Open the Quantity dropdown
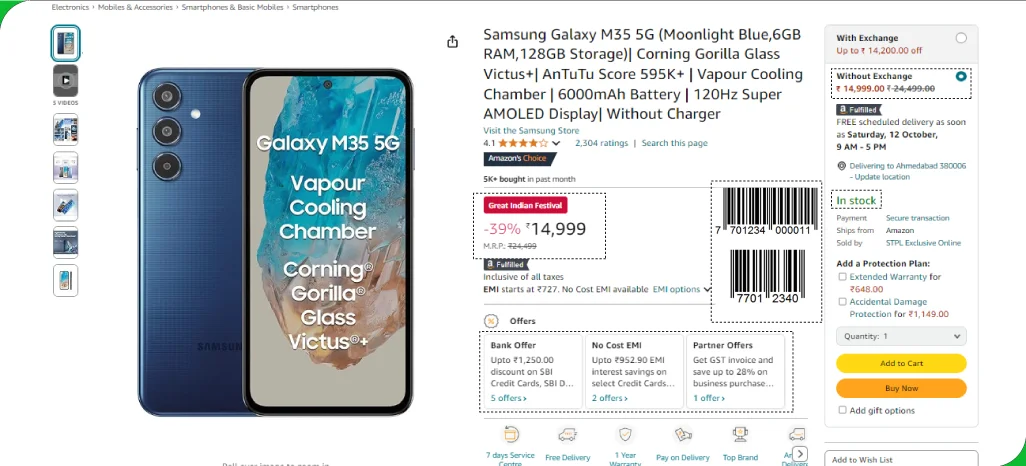 coord(901,337)
